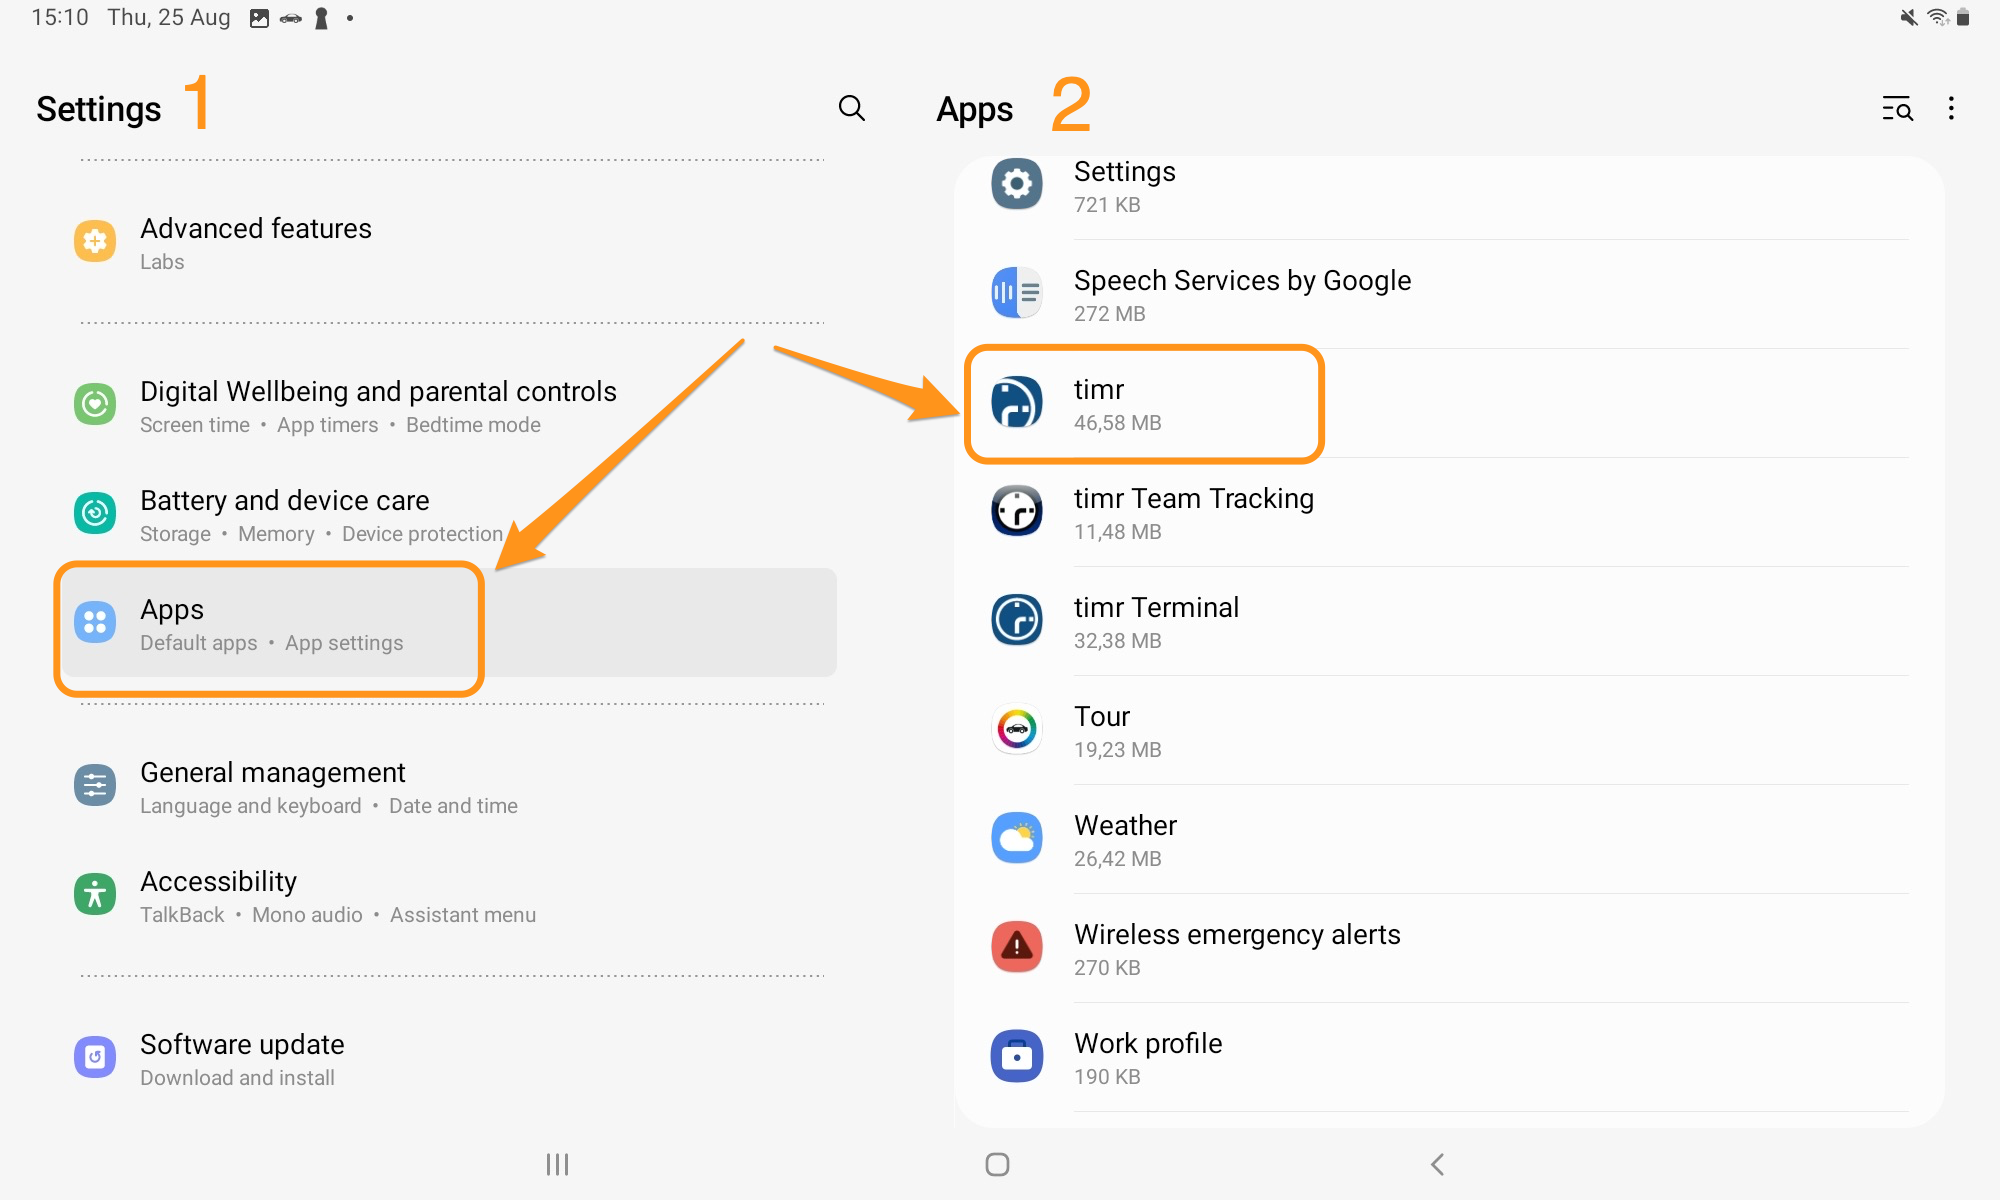
Task: Open Settings app info entry
Action: pyautogui.click(x=1450, y=197)
